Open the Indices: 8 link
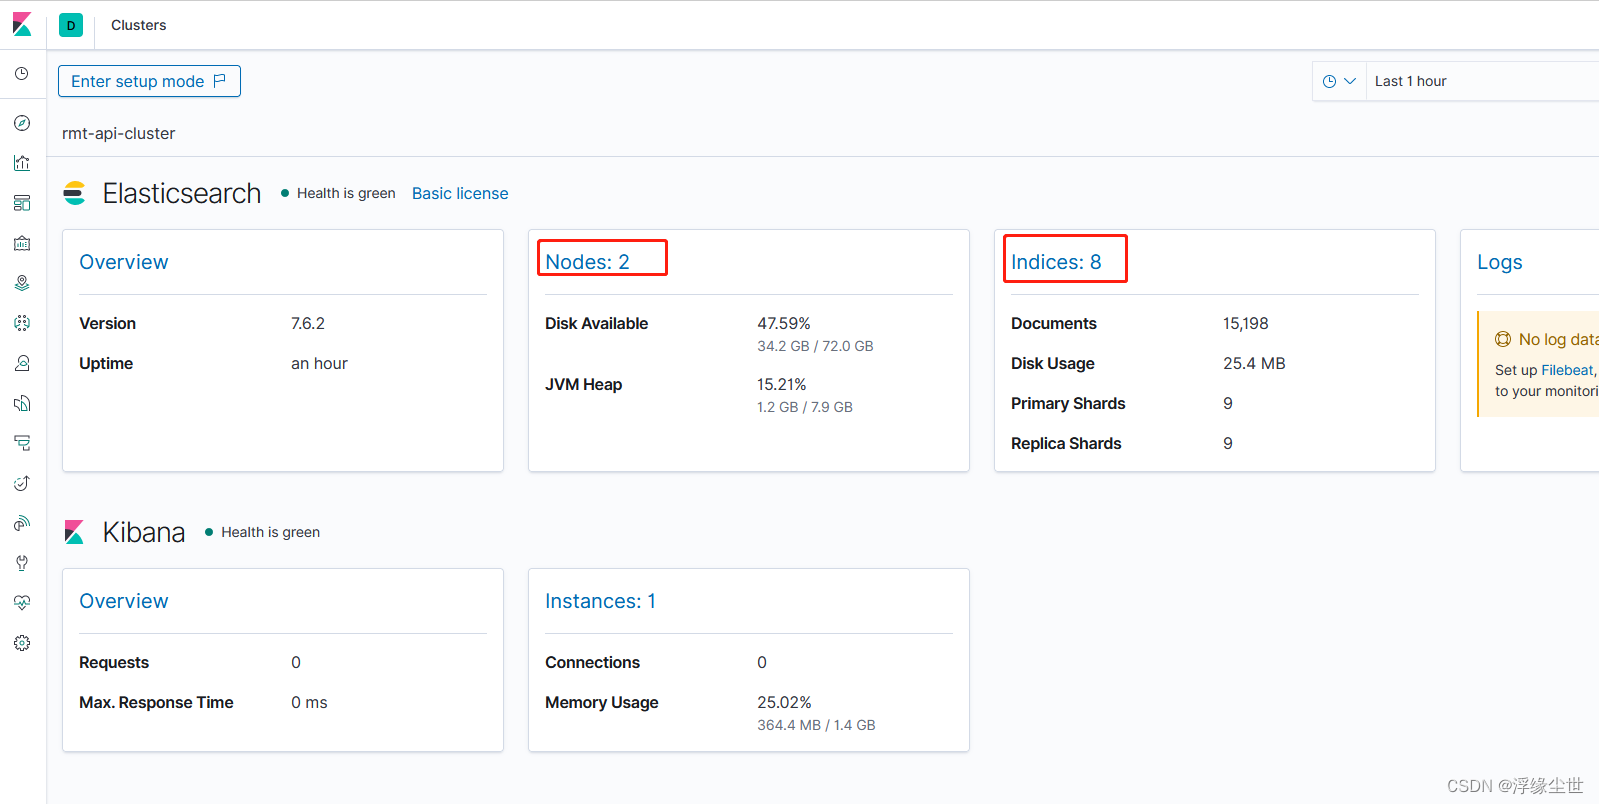The width and height of the screenshot is (1599, 804). point(1056,262)
